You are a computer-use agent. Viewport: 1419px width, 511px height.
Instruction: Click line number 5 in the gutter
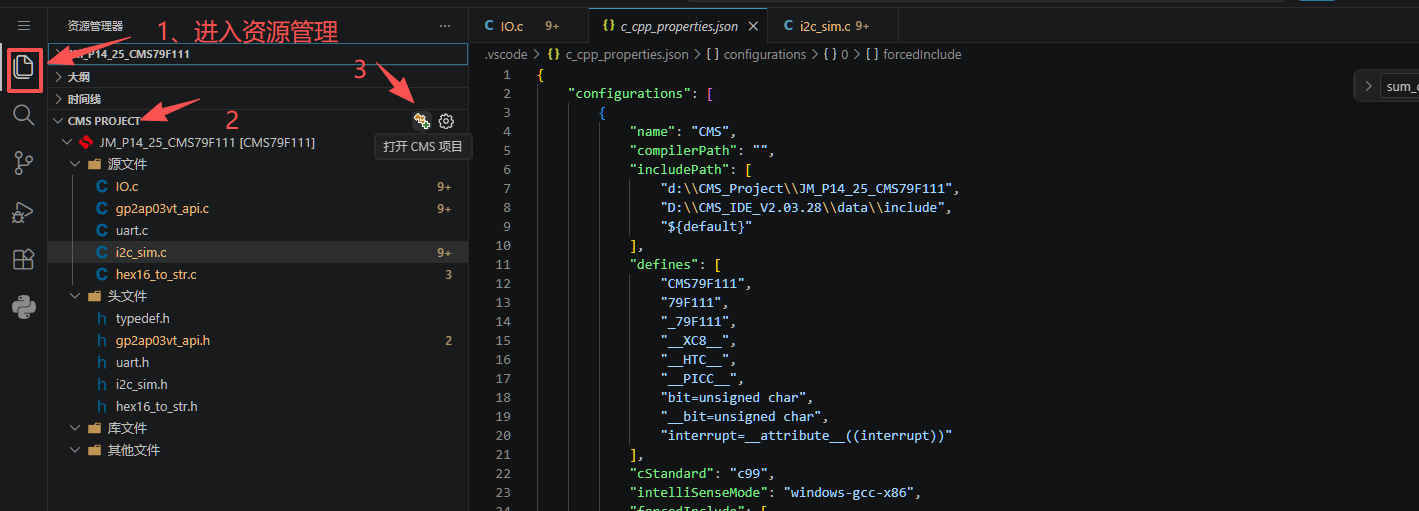pyautogui.click(x=506, y=150)
